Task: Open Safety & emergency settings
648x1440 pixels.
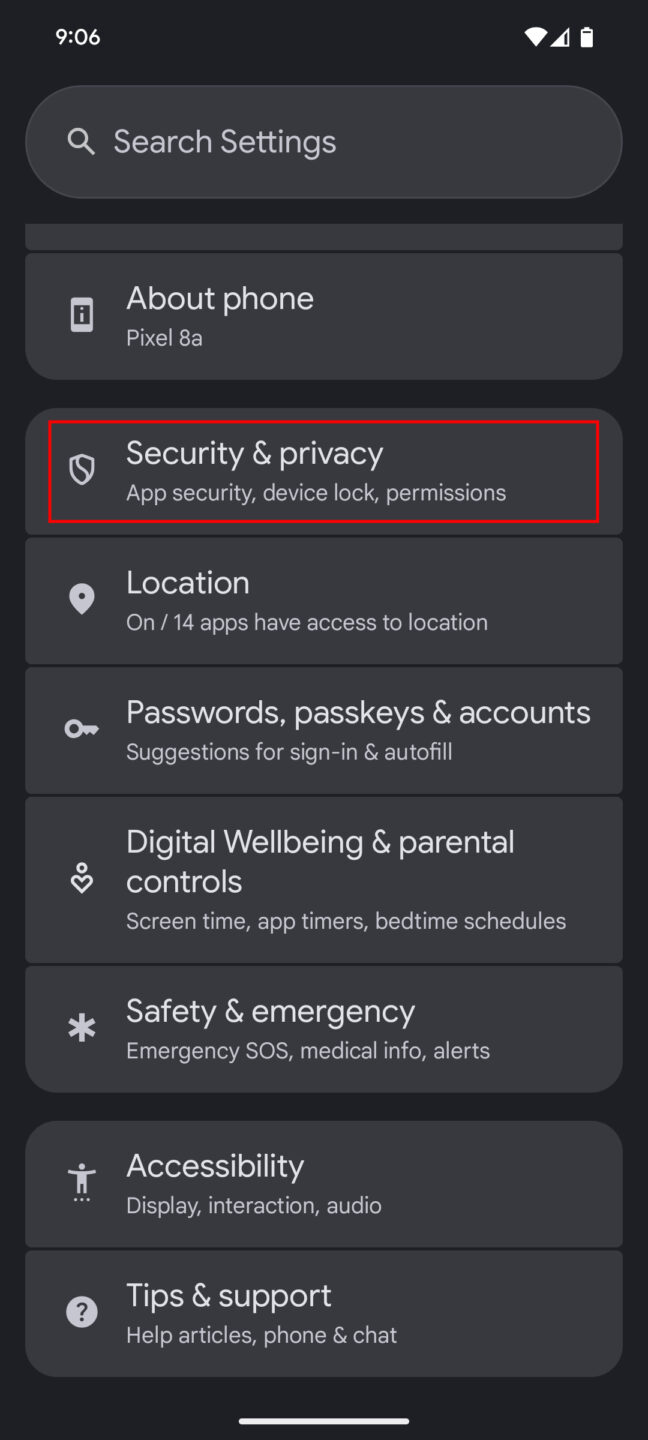Action: point(324,1028)
